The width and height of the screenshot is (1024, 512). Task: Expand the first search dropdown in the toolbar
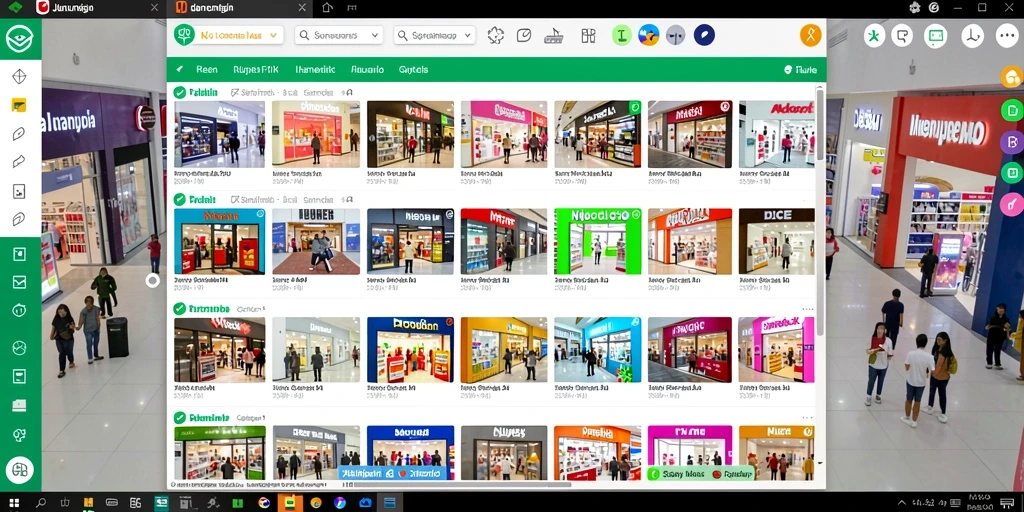(338, 35)
